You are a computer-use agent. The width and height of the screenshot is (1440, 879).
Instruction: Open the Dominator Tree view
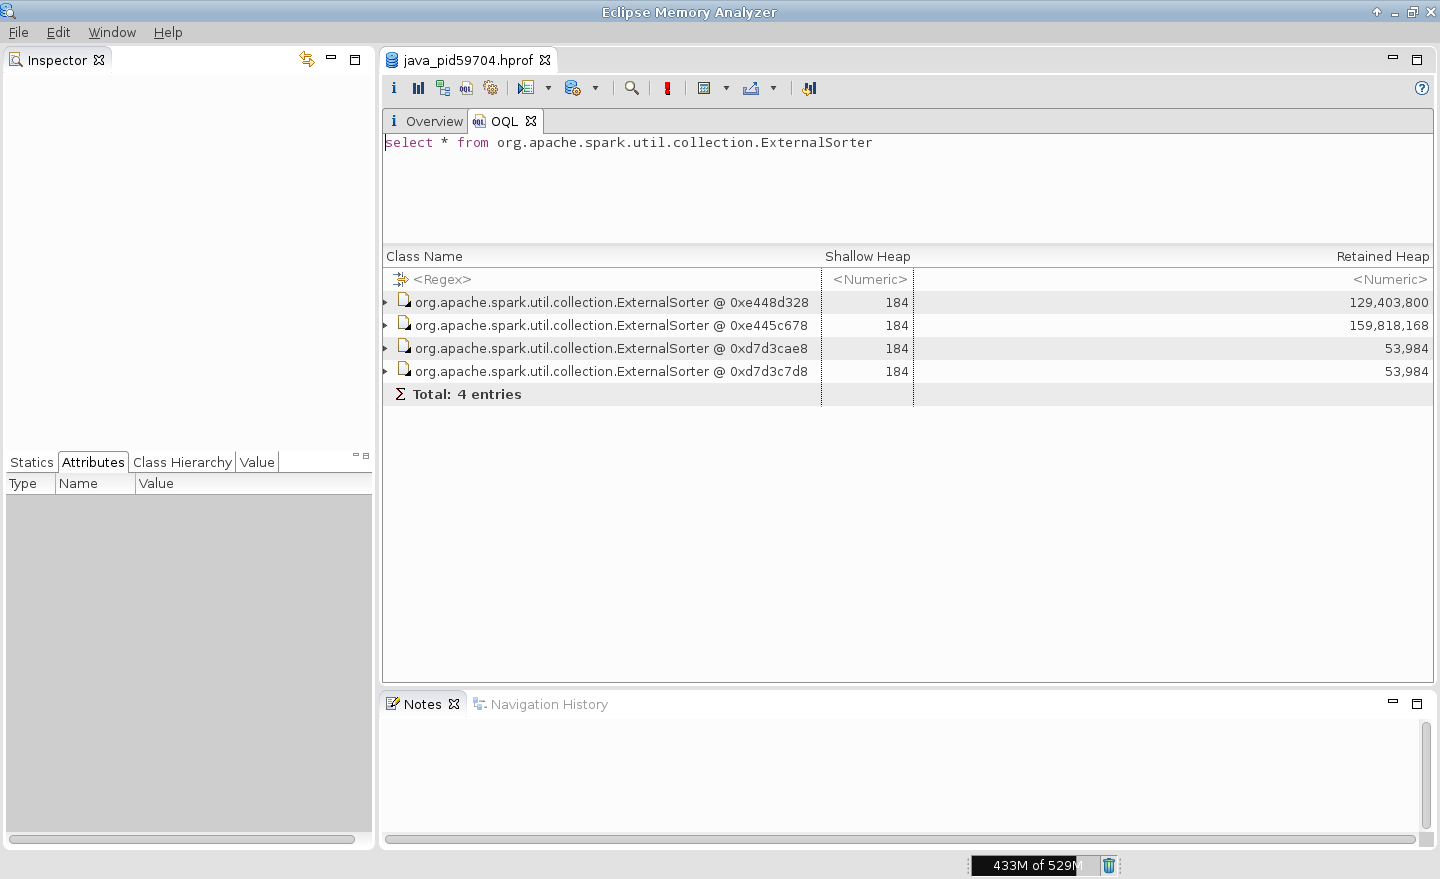coord(443,88)
